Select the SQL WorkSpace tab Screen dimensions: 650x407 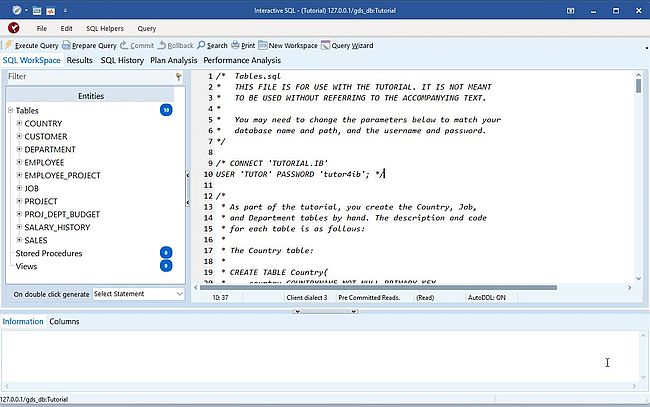tap(32, 60)
